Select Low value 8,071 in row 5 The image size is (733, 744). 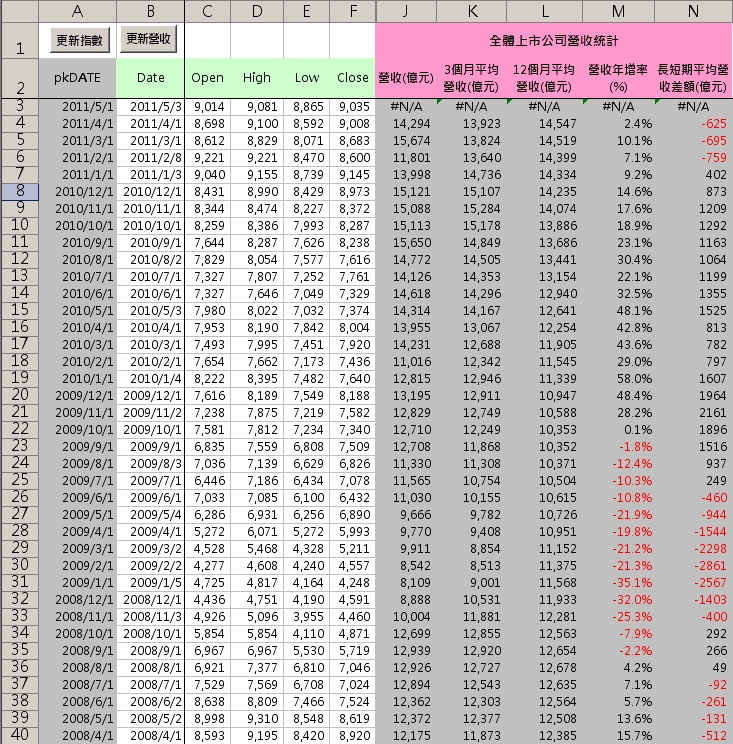pyautogui.click(x=306, y=141)
